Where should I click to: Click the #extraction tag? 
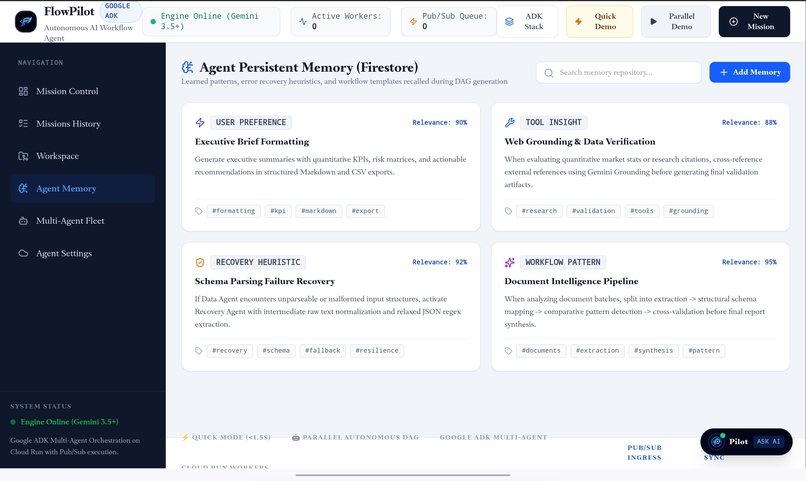click(x=597, y=351)
